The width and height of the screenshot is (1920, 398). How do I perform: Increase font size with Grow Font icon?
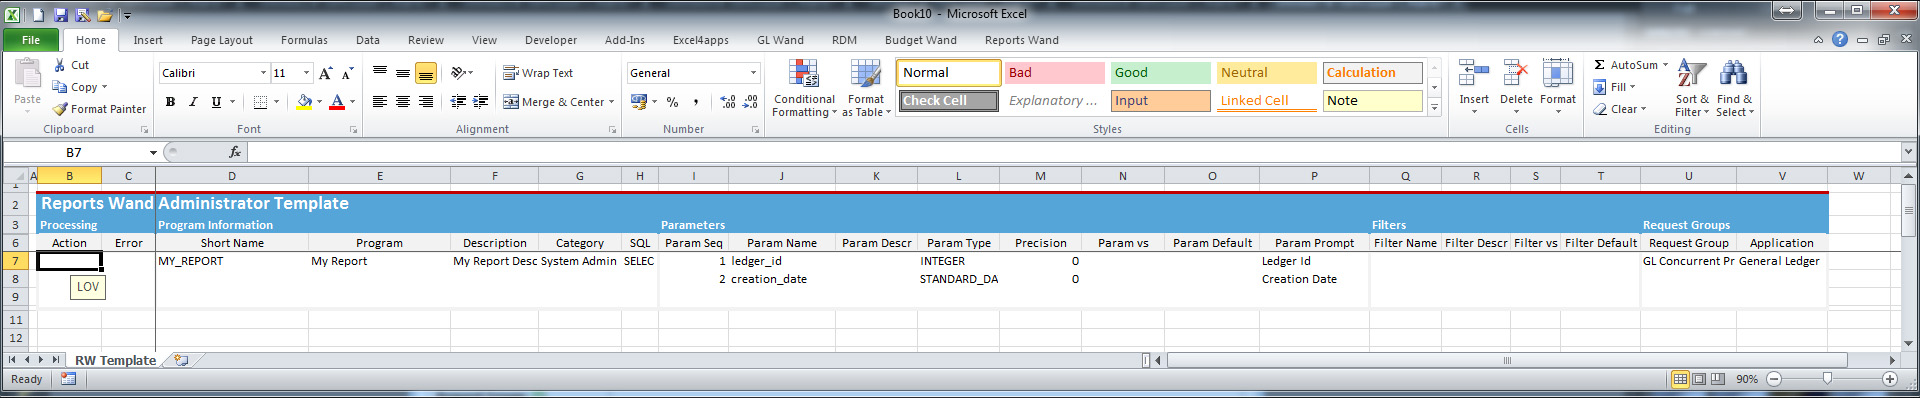tap(325, 73)
